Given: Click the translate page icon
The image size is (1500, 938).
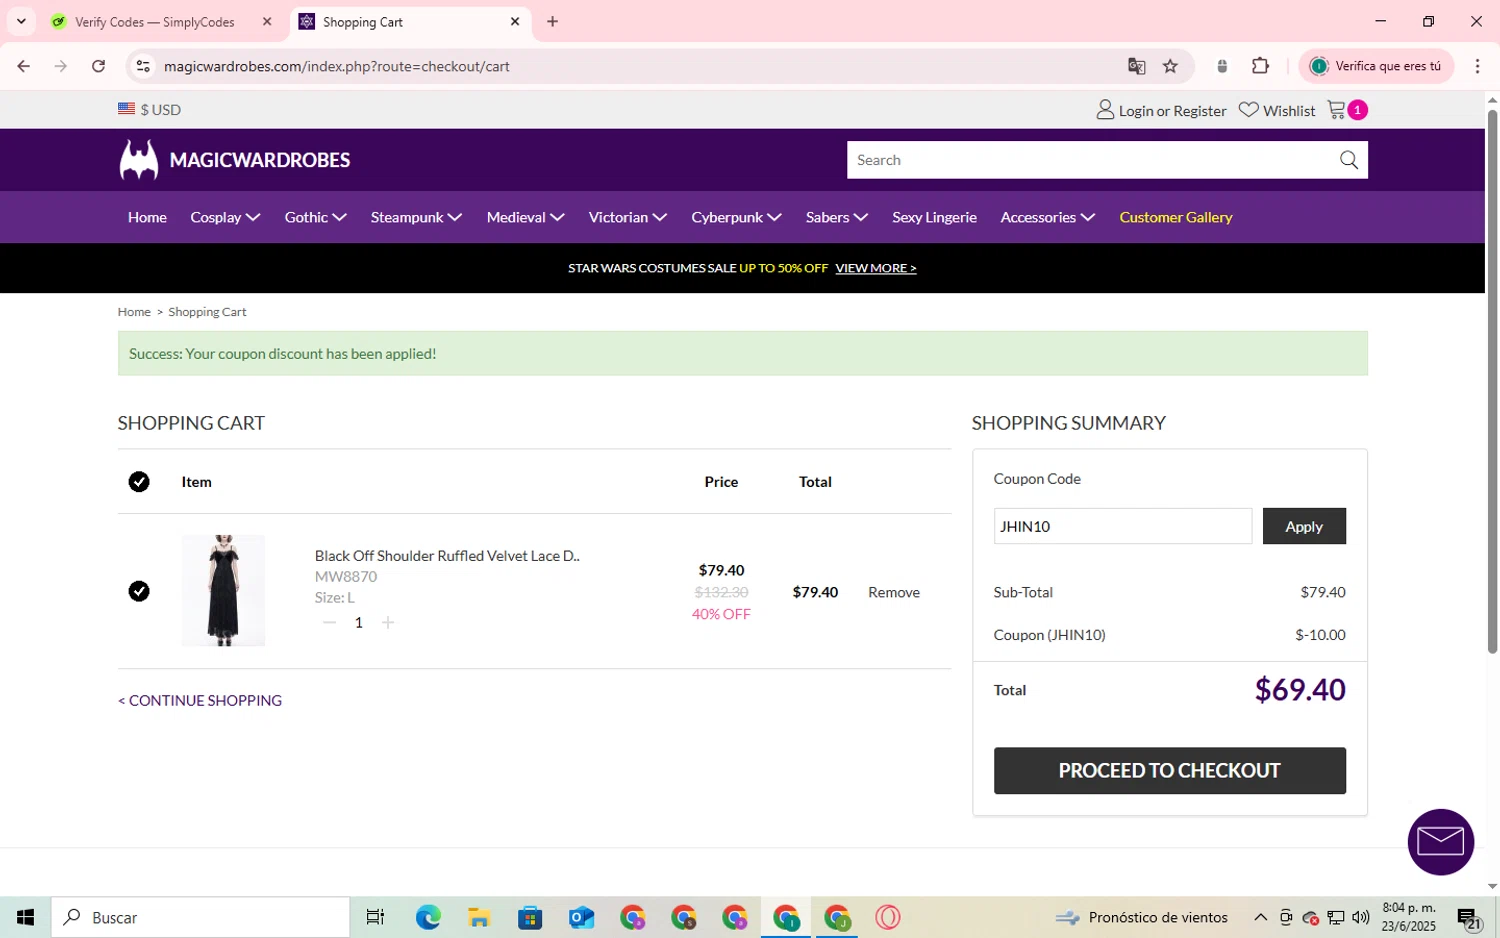Looking at the screenshot, I should click(1136, 66).
